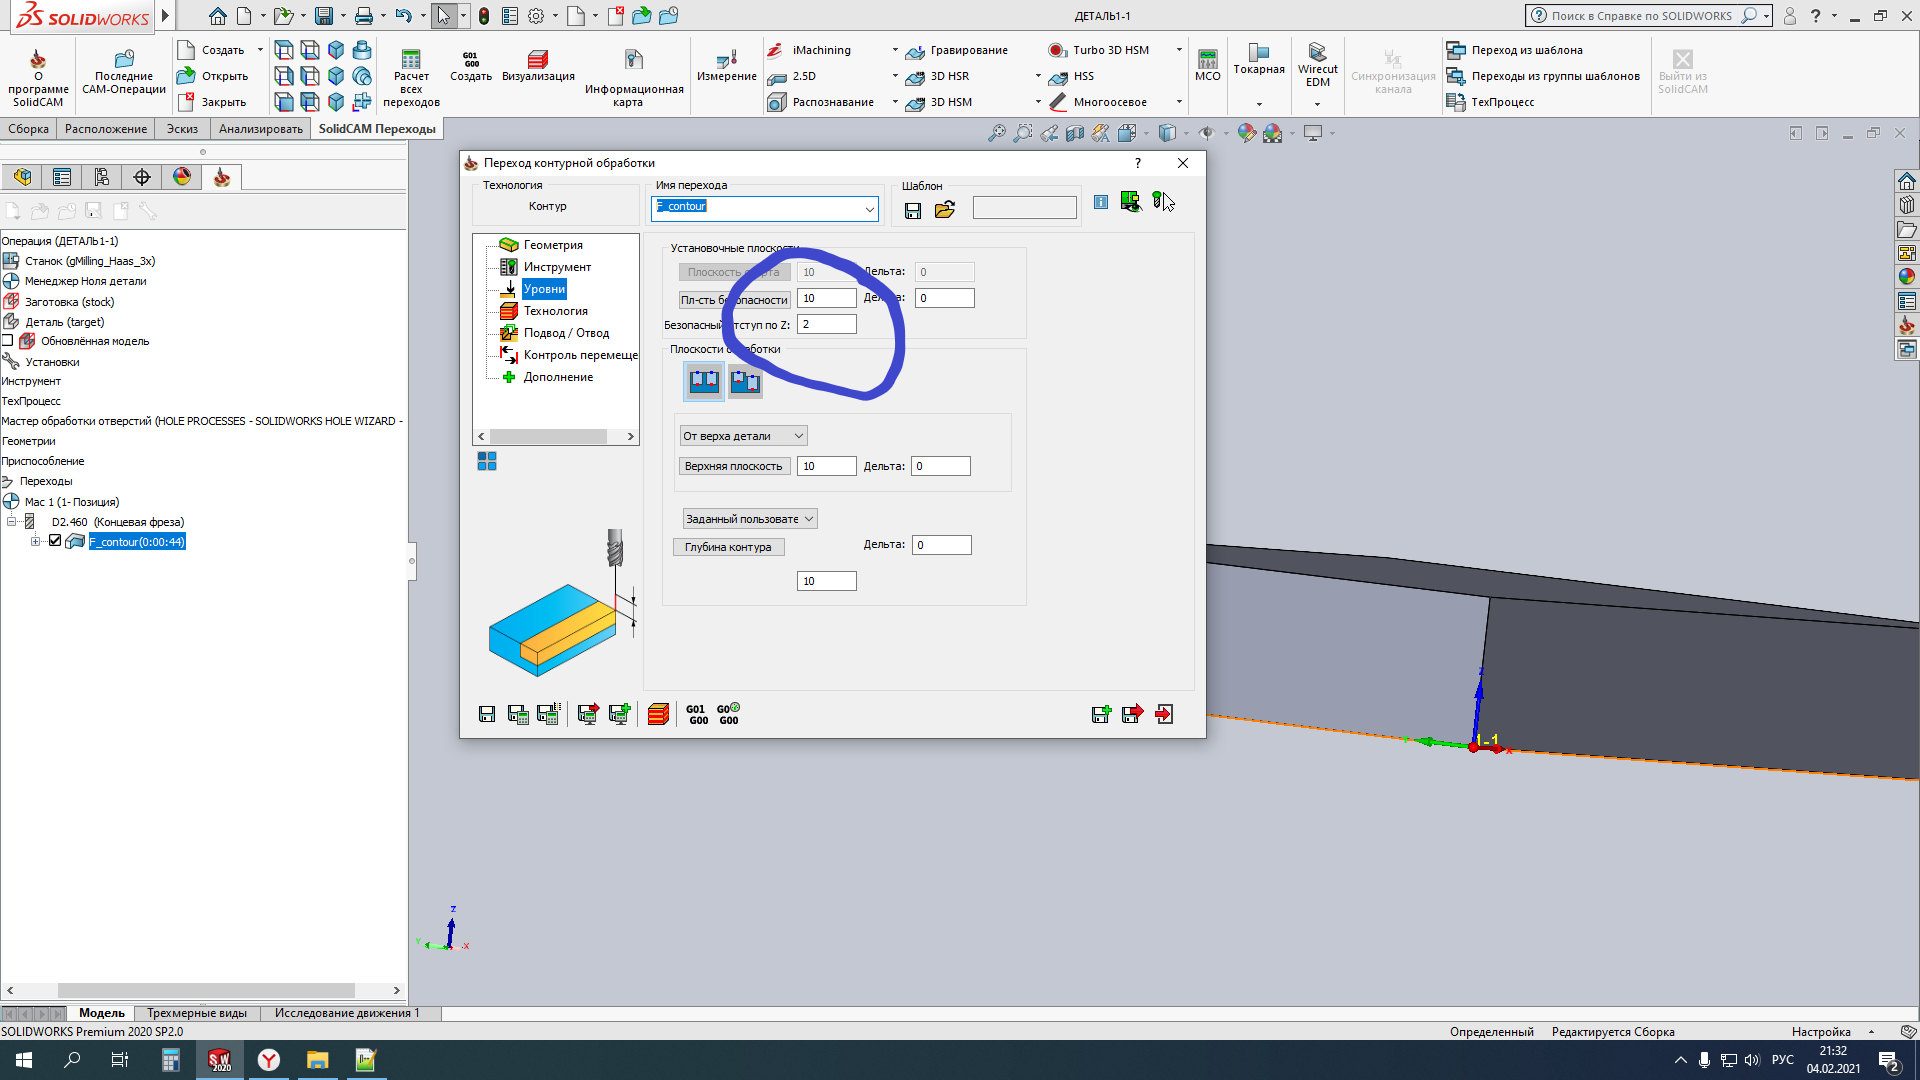This screenshot has width=1920, height=1080.
Task: Click the Exit icon at dialog bottom right
Action: [1164, 714]
